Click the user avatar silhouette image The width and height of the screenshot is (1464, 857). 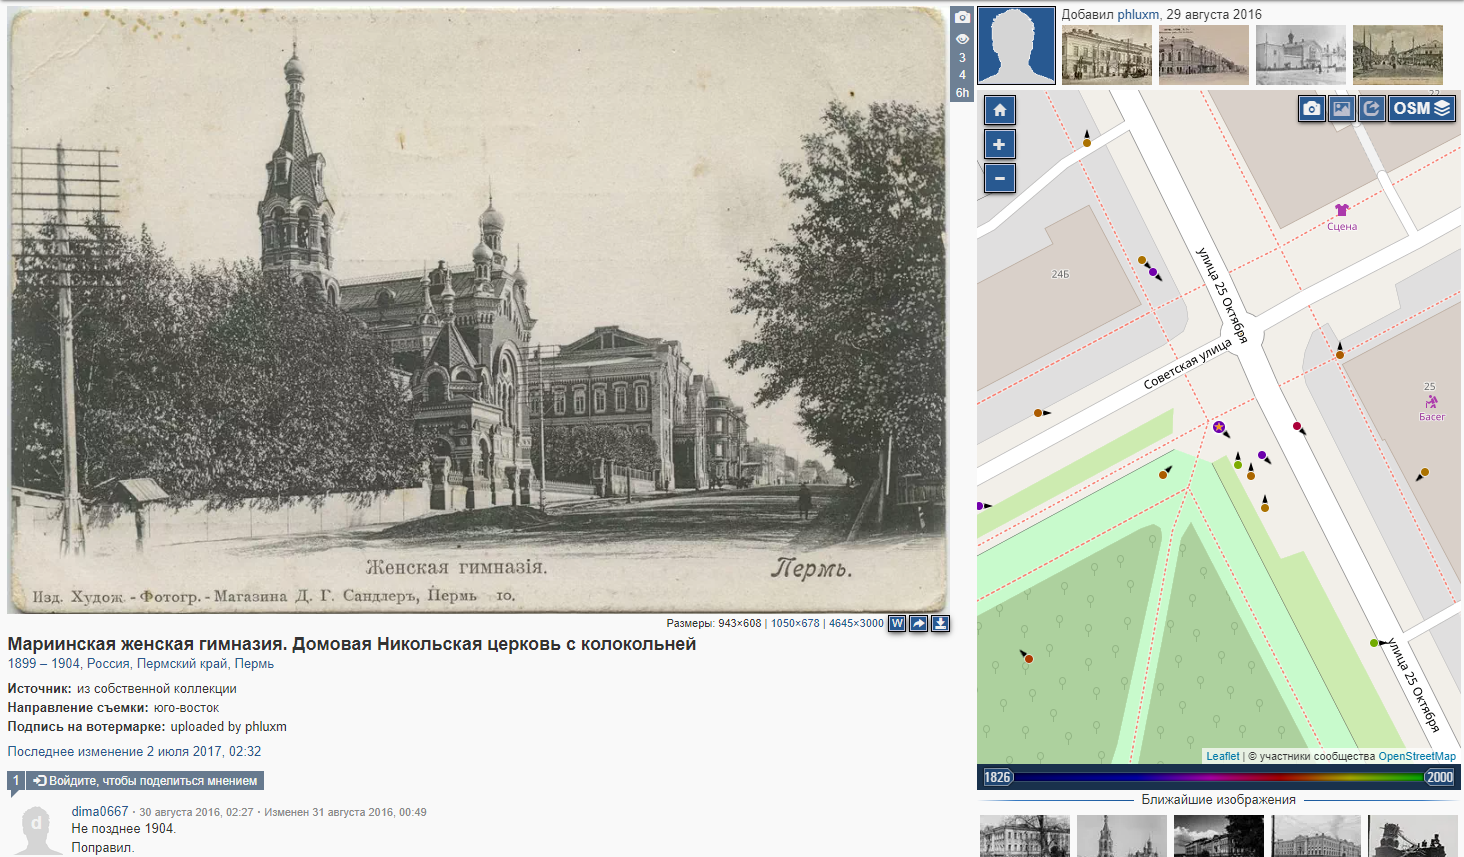tap(1016, 45)
